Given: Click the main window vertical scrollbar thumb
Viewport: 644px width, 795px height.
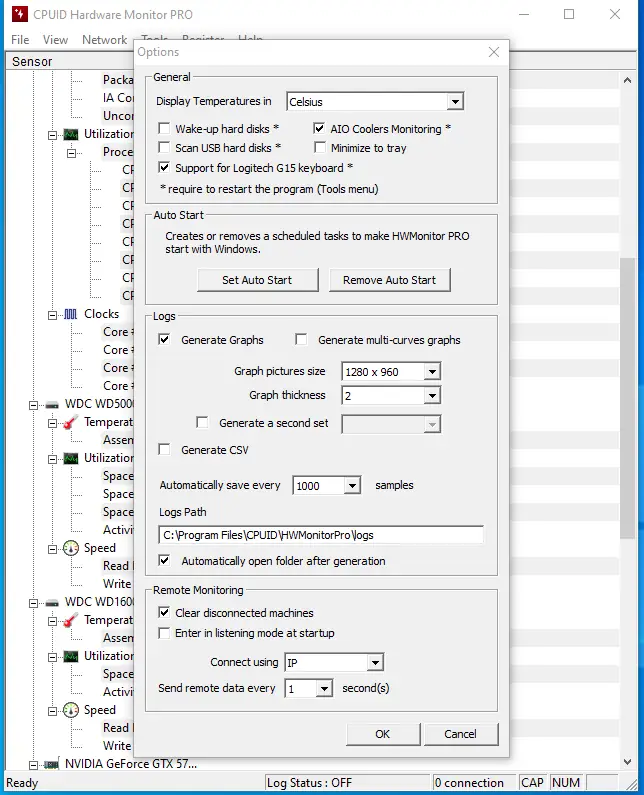Looking at the screenshot, I should pyautogui.click(x=627, y=398).
